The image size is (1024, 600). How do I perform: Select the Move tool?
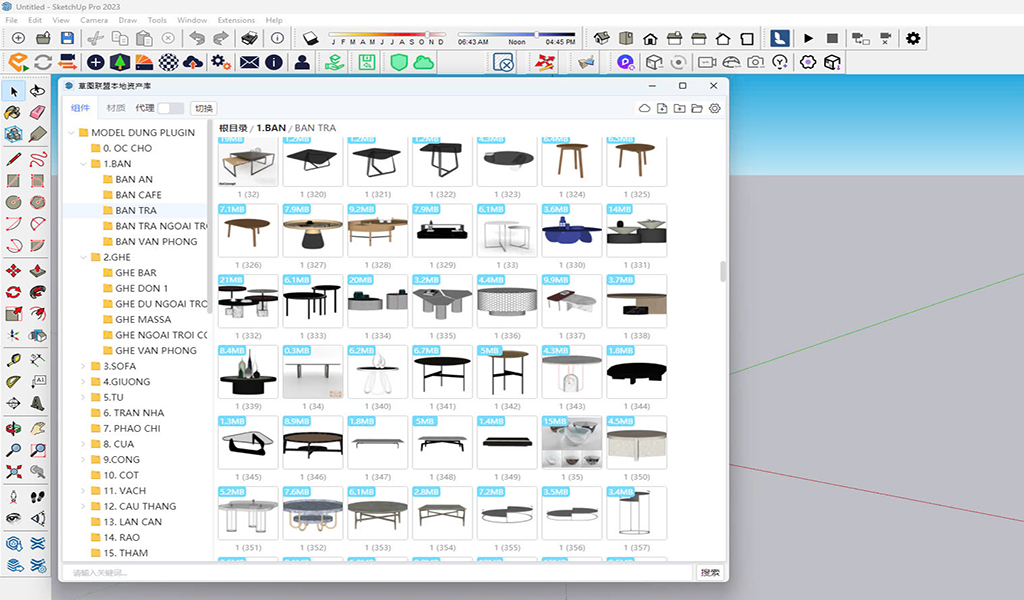[x=13, y=271]
